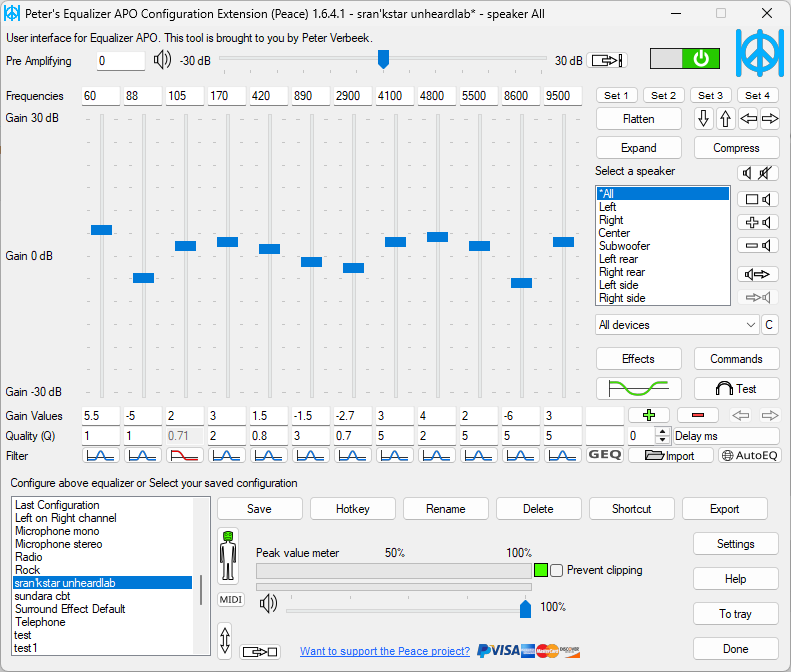Click the vertical double-arrow icon button
The height and width of the screenshot is (672, 791).
[x=225, y=641]
